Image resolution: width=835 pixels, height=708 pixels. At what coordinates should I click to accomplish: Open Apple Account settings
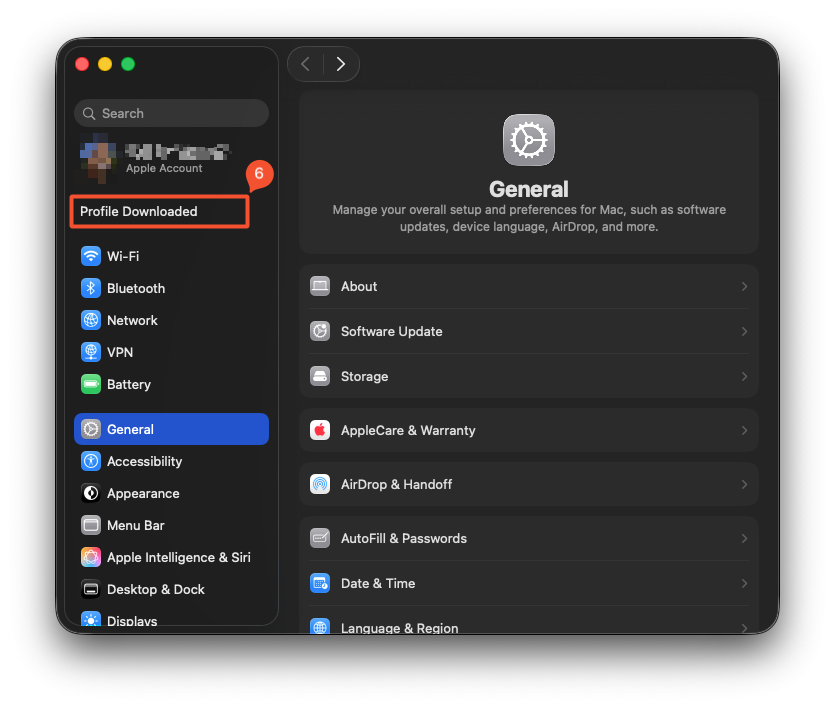point(171,159)
